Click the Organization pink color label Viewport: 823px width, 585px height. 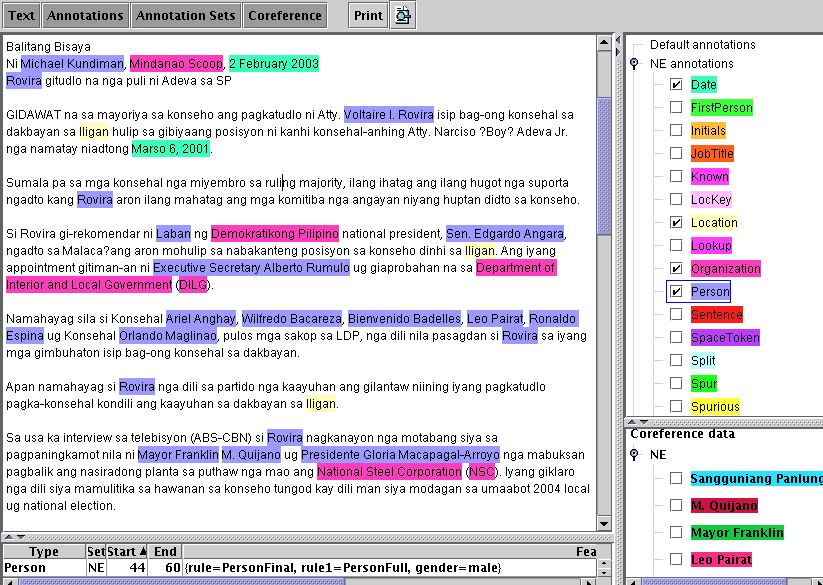[725, 268]
